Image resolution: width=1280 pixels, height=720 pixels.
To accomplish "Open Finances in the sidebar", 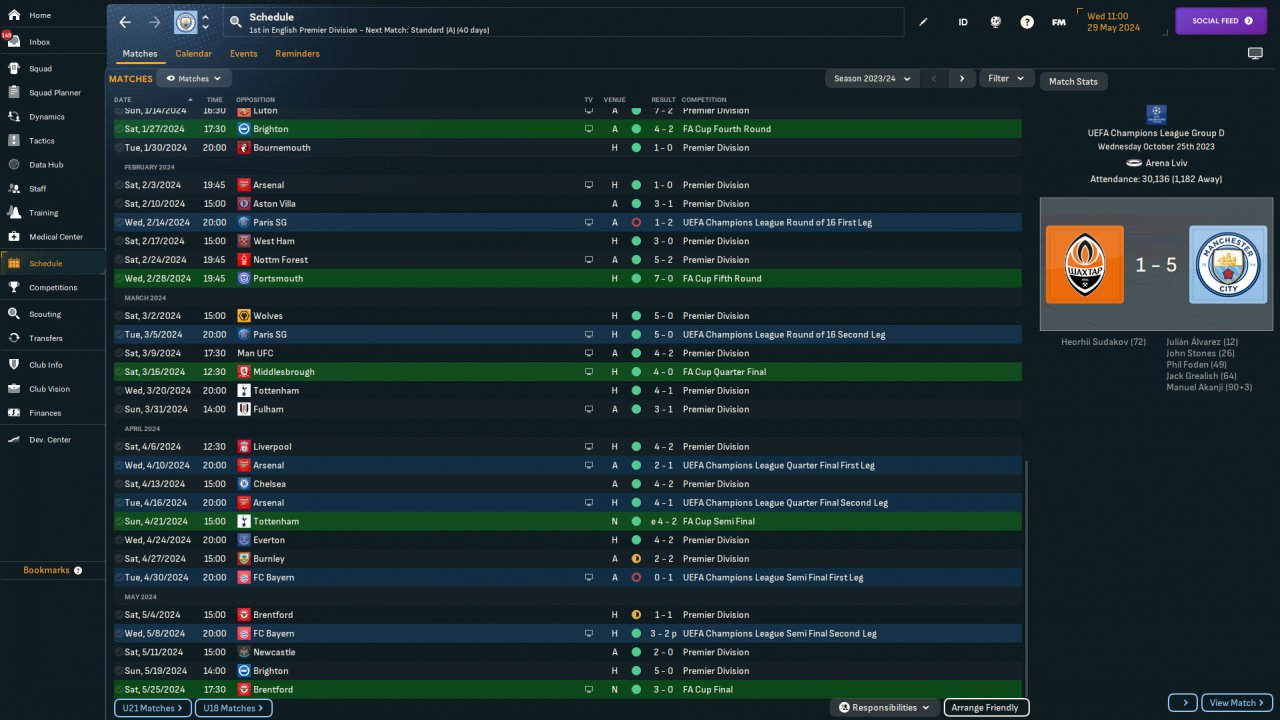I will [x=53, y=413].
